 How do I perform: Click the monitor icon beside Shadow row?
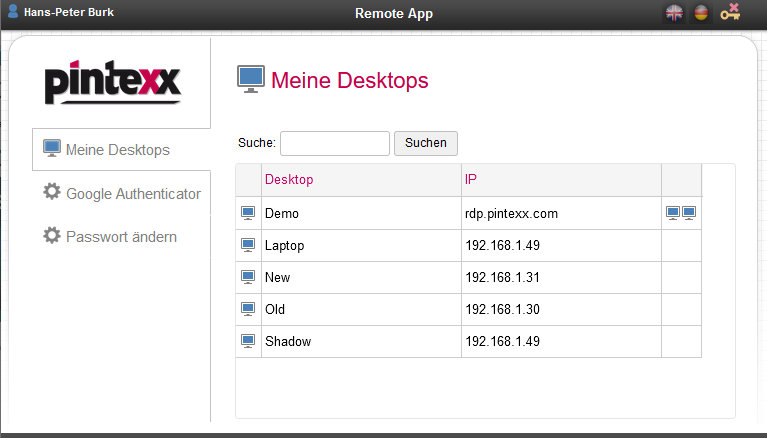coord(248,341)
